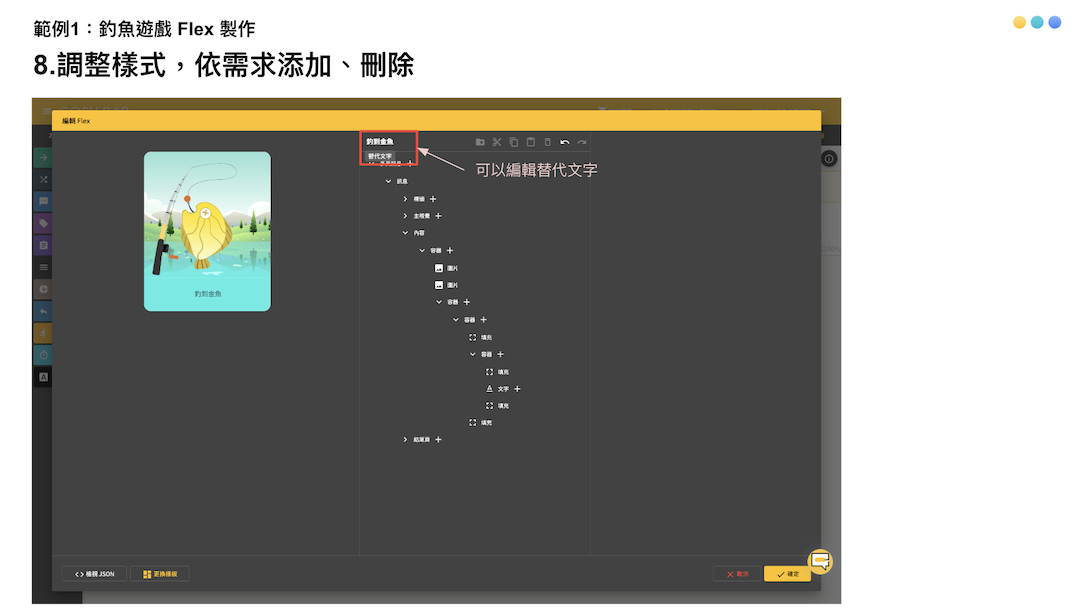Image resolution: width=1080 pixels, height=616 pixels.
Task: Open the yellow chat support bubble
Action: [x=820, y=562]
